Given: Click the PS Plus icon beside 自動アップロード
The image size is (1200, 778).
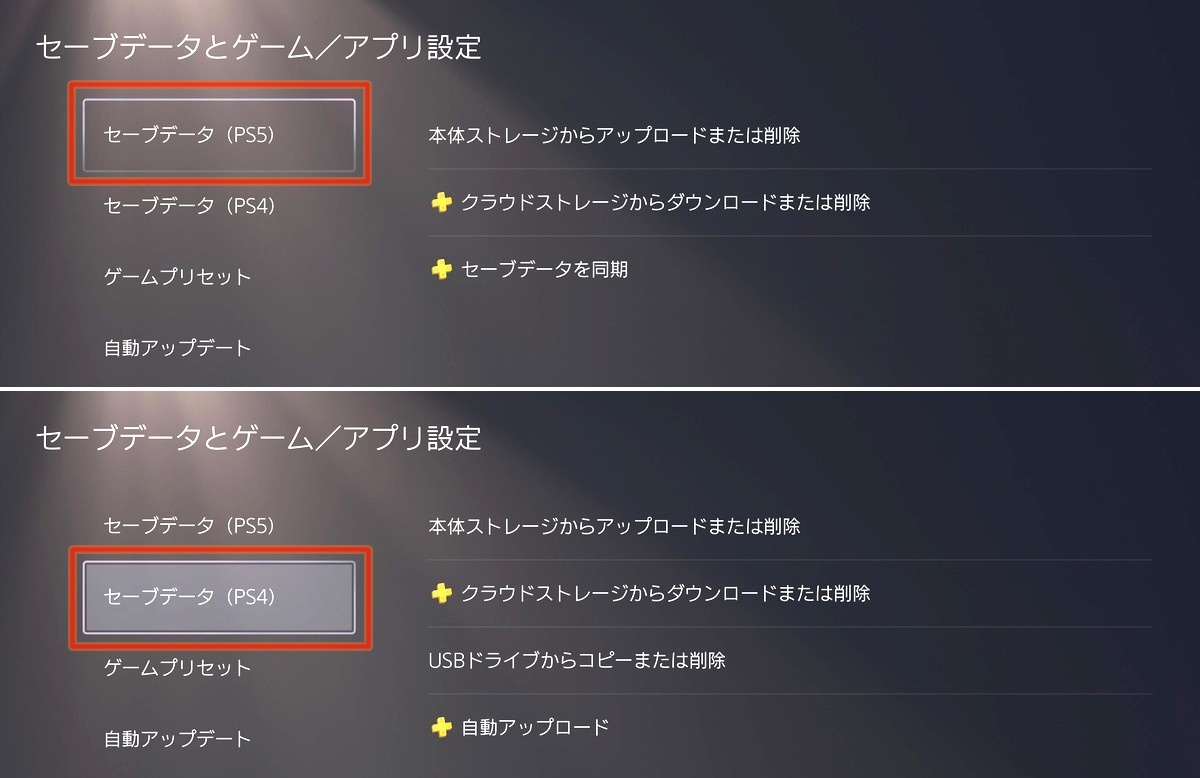Looking at the screenshot, I should pyautogui.click(x=441, y=728).
